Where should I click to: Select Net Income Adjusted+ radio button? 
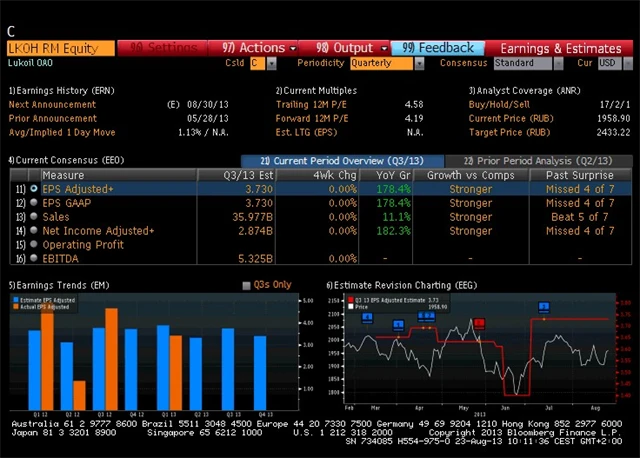pyautogui.click(x=34, y=230)
